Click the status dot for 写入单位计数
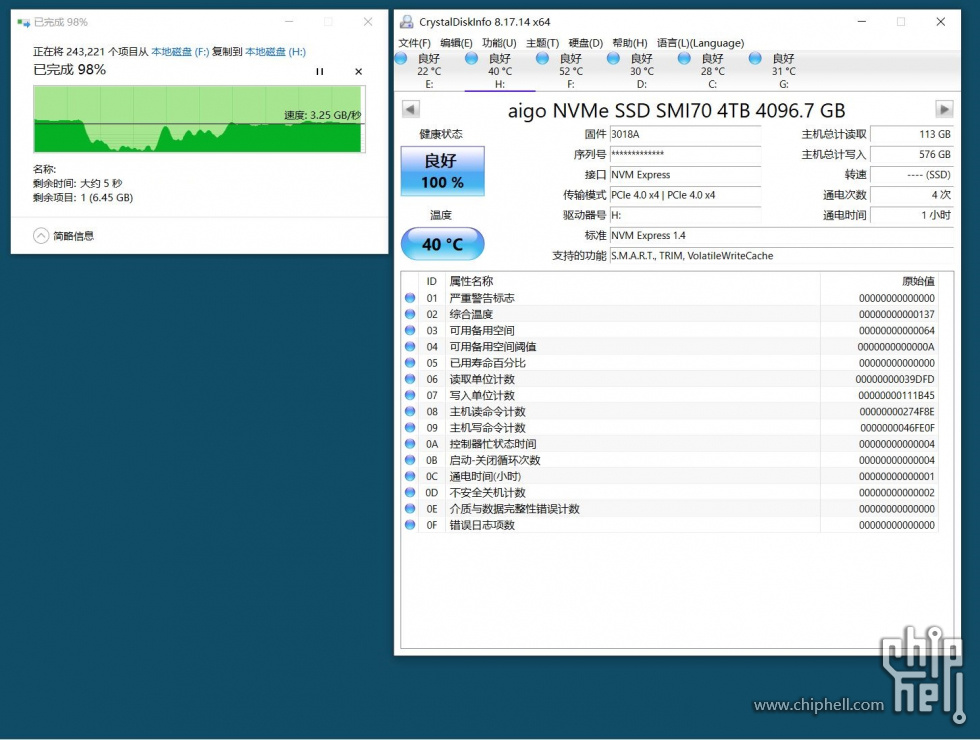This screenshot has width=980, height=740. [x=410, y=396]
